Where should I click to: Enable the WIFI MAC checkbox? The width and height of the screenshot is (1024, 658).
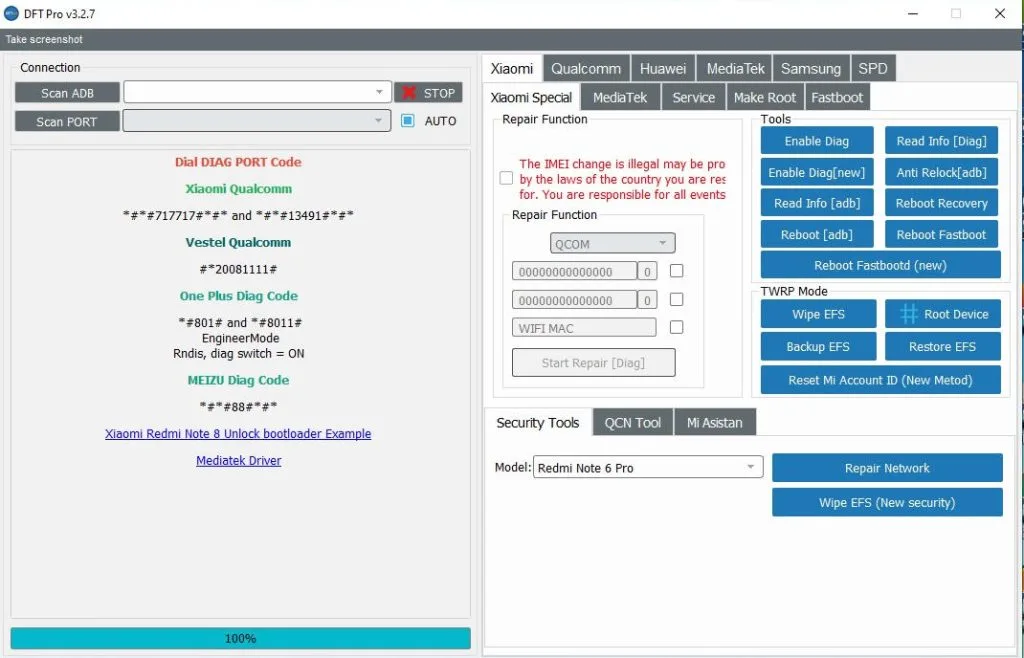[x=677, y=327]
